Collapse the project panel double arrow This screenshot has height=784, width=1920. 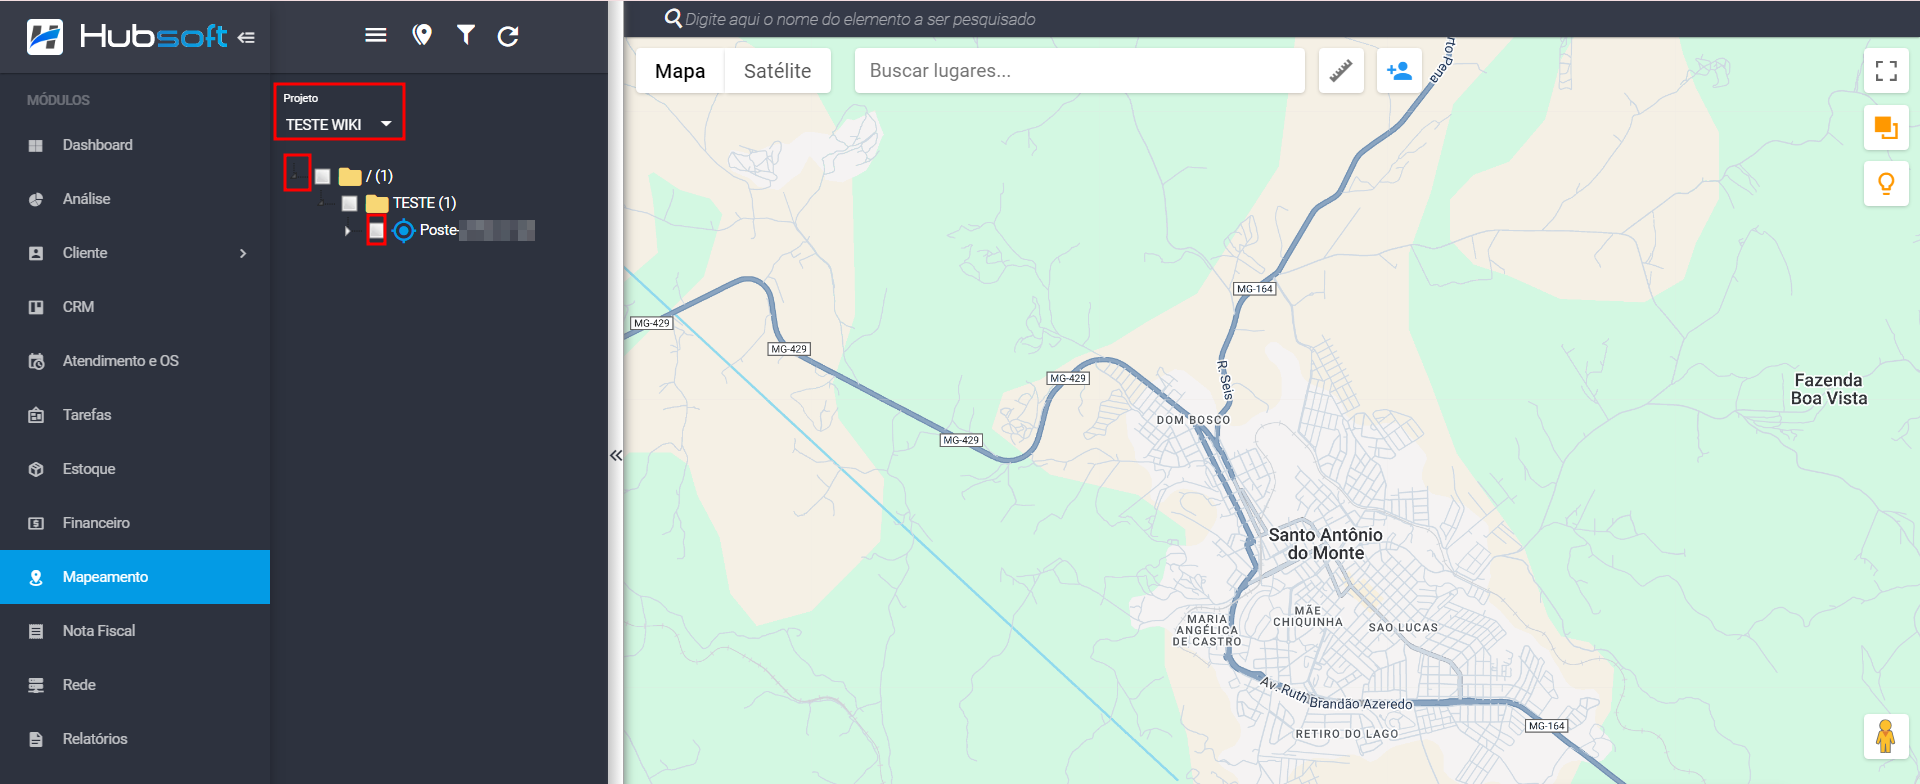tap(616, 455)
